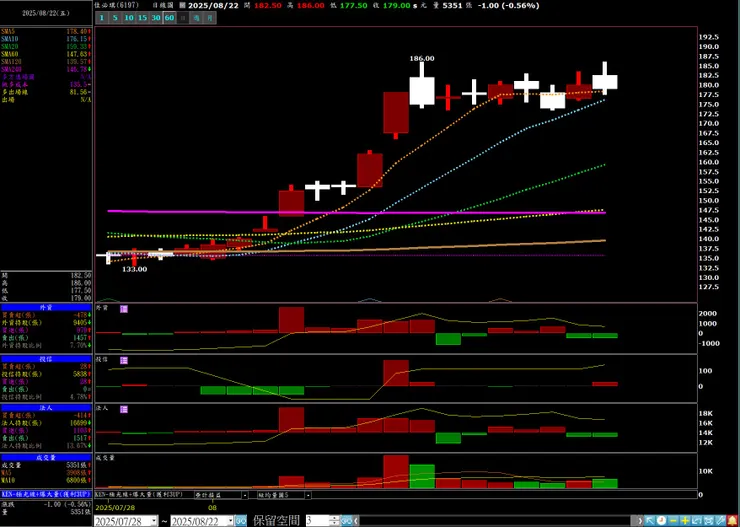
Task: Select the 1-minute timeframe button
Action: point(101,18)
